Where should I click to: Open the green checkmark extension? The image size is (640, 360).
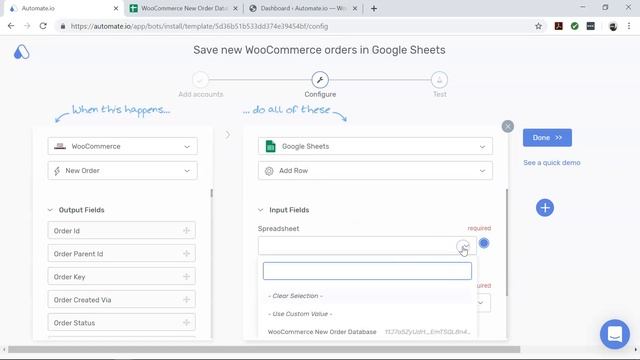tap(575, 26)
